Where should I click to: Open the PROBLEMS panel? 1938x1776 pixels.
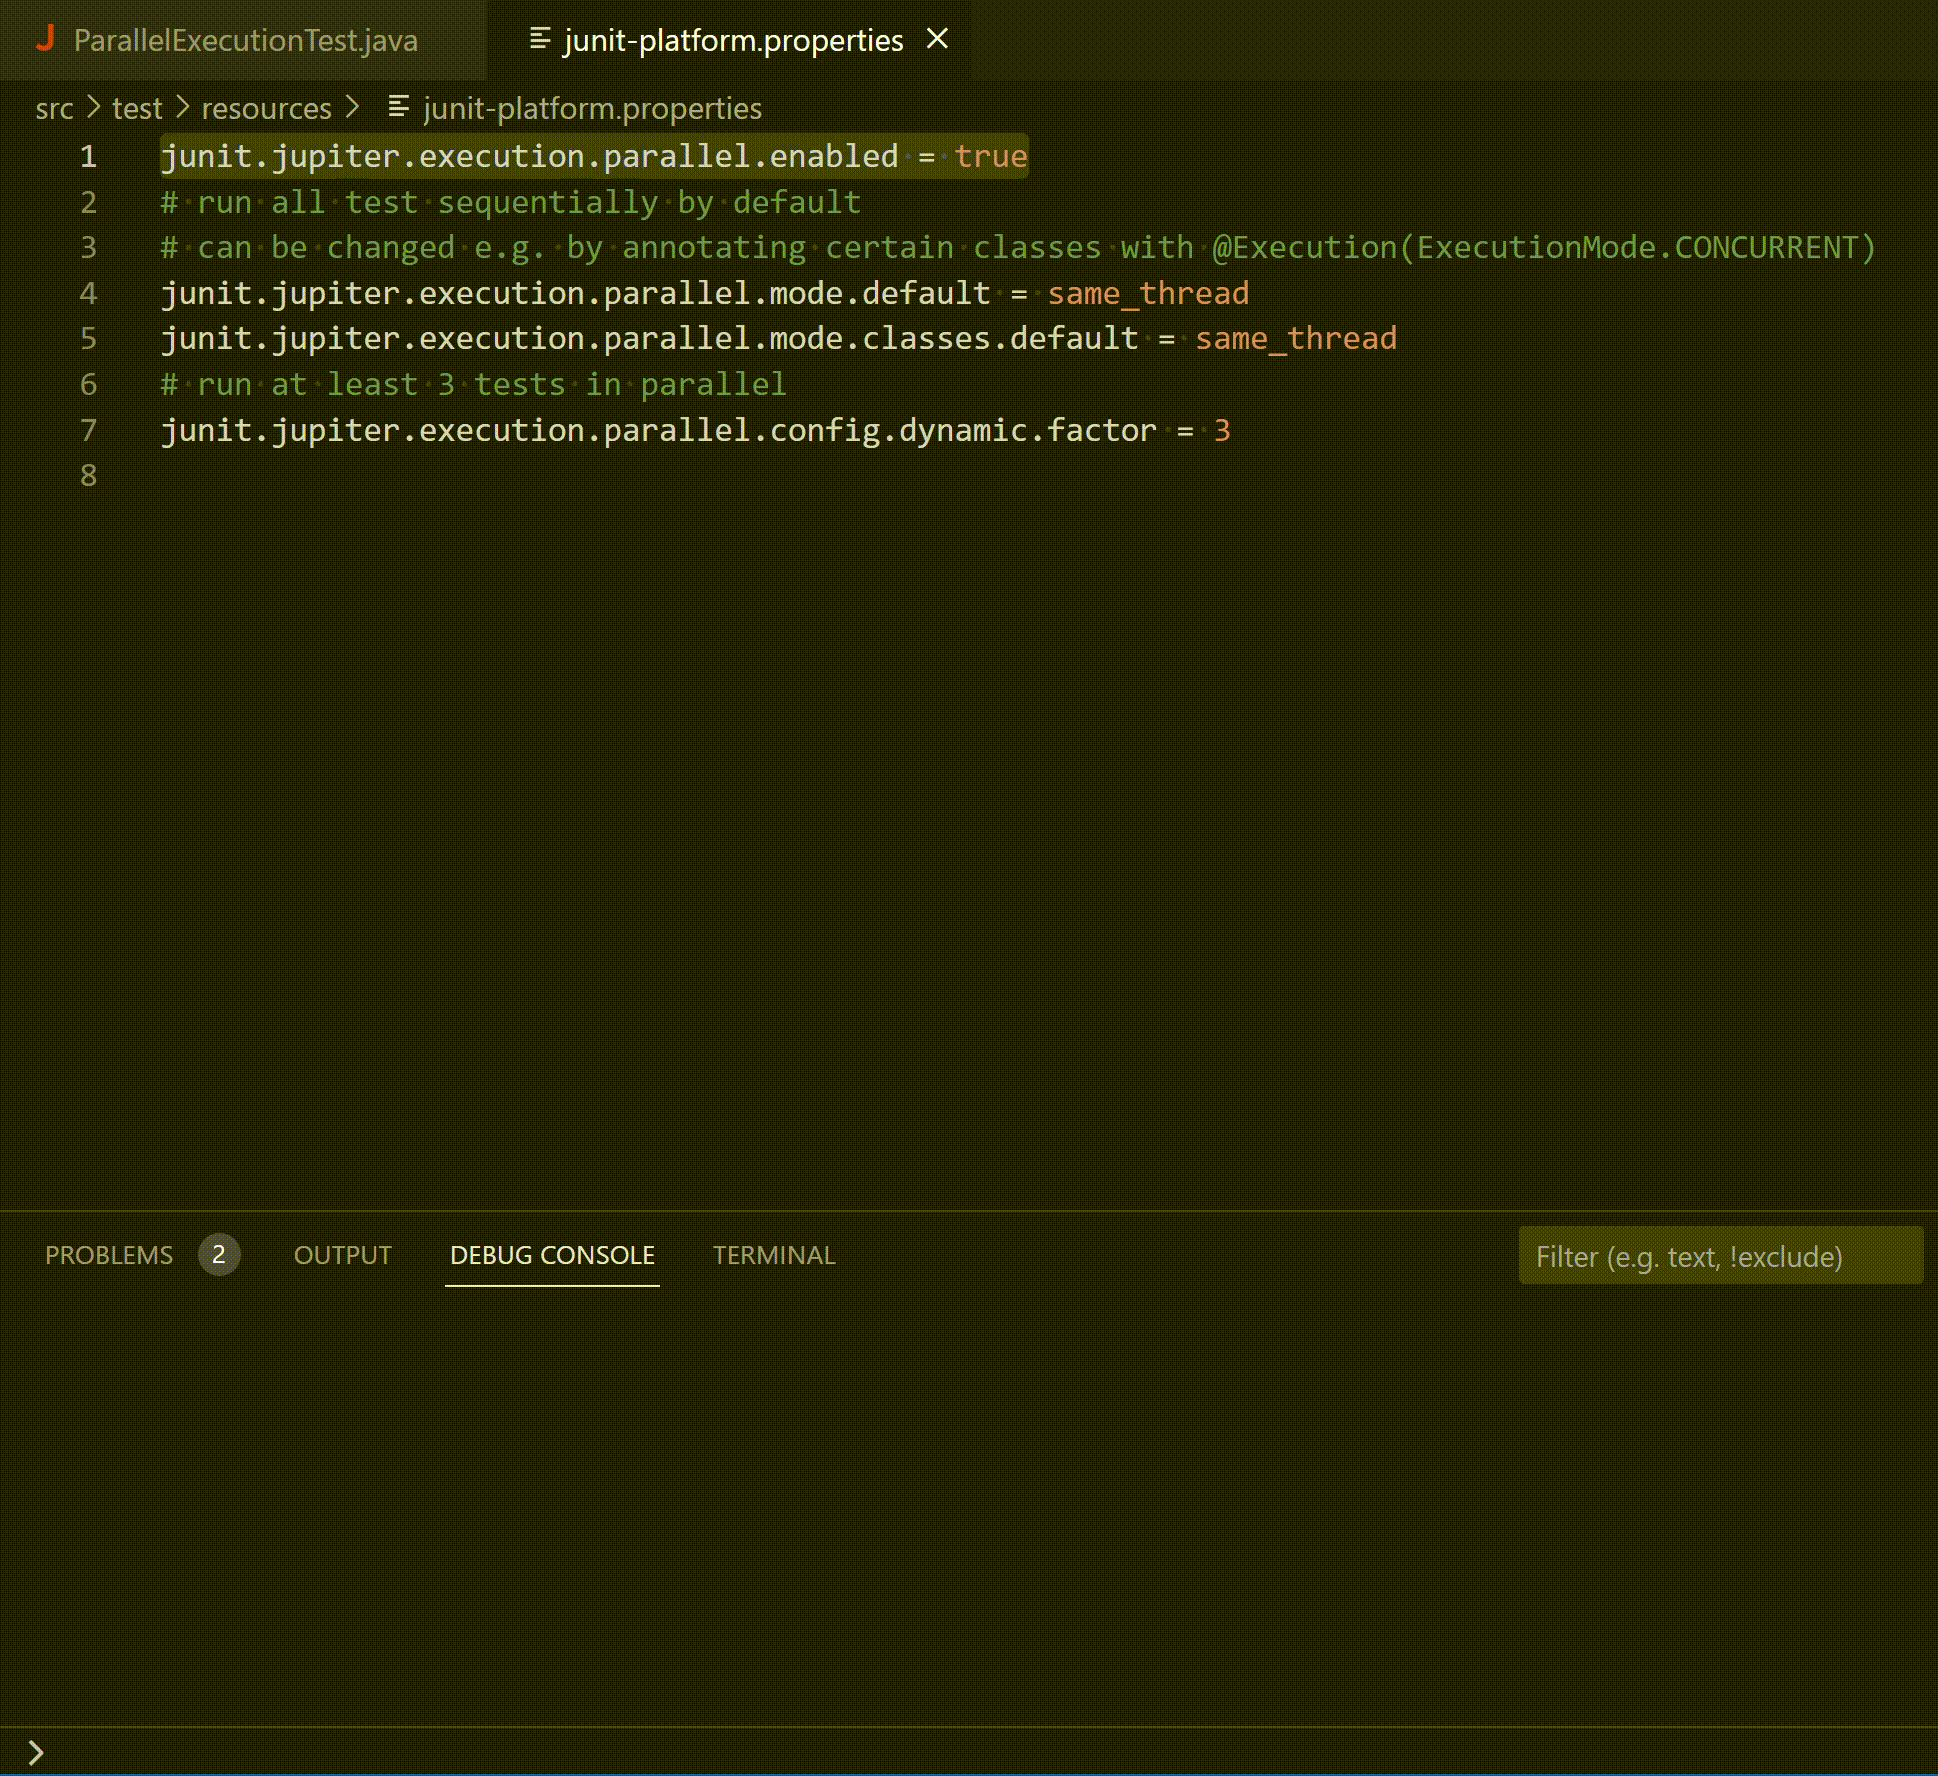[109, 1255]
